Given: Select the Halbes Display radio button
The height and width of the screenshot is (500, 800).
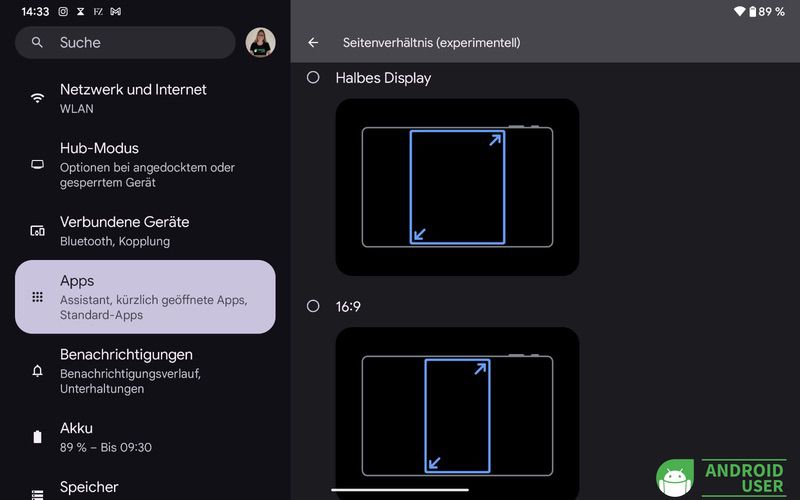Looking at the screenshot, I should click(x=313, y=78).
